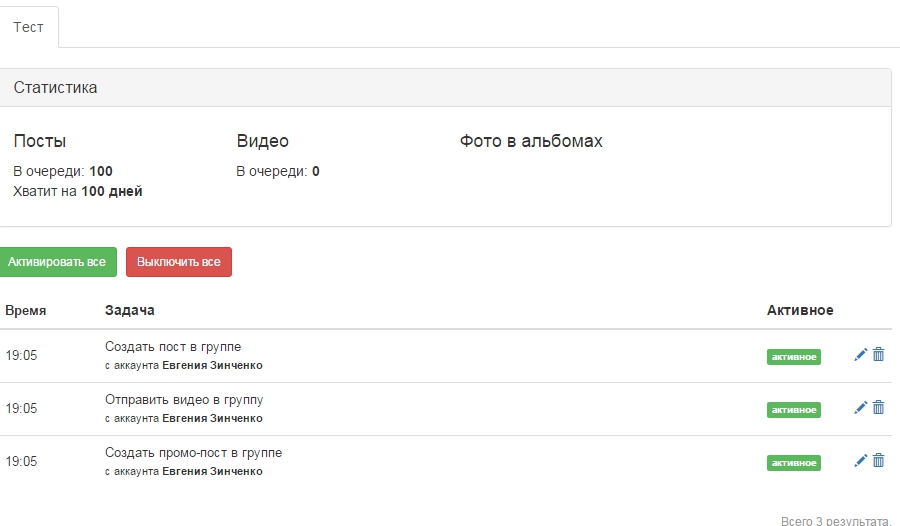Edit the 'Отправить видео в группу' task
Screen dimensions: 900x526
click(860, 408)
